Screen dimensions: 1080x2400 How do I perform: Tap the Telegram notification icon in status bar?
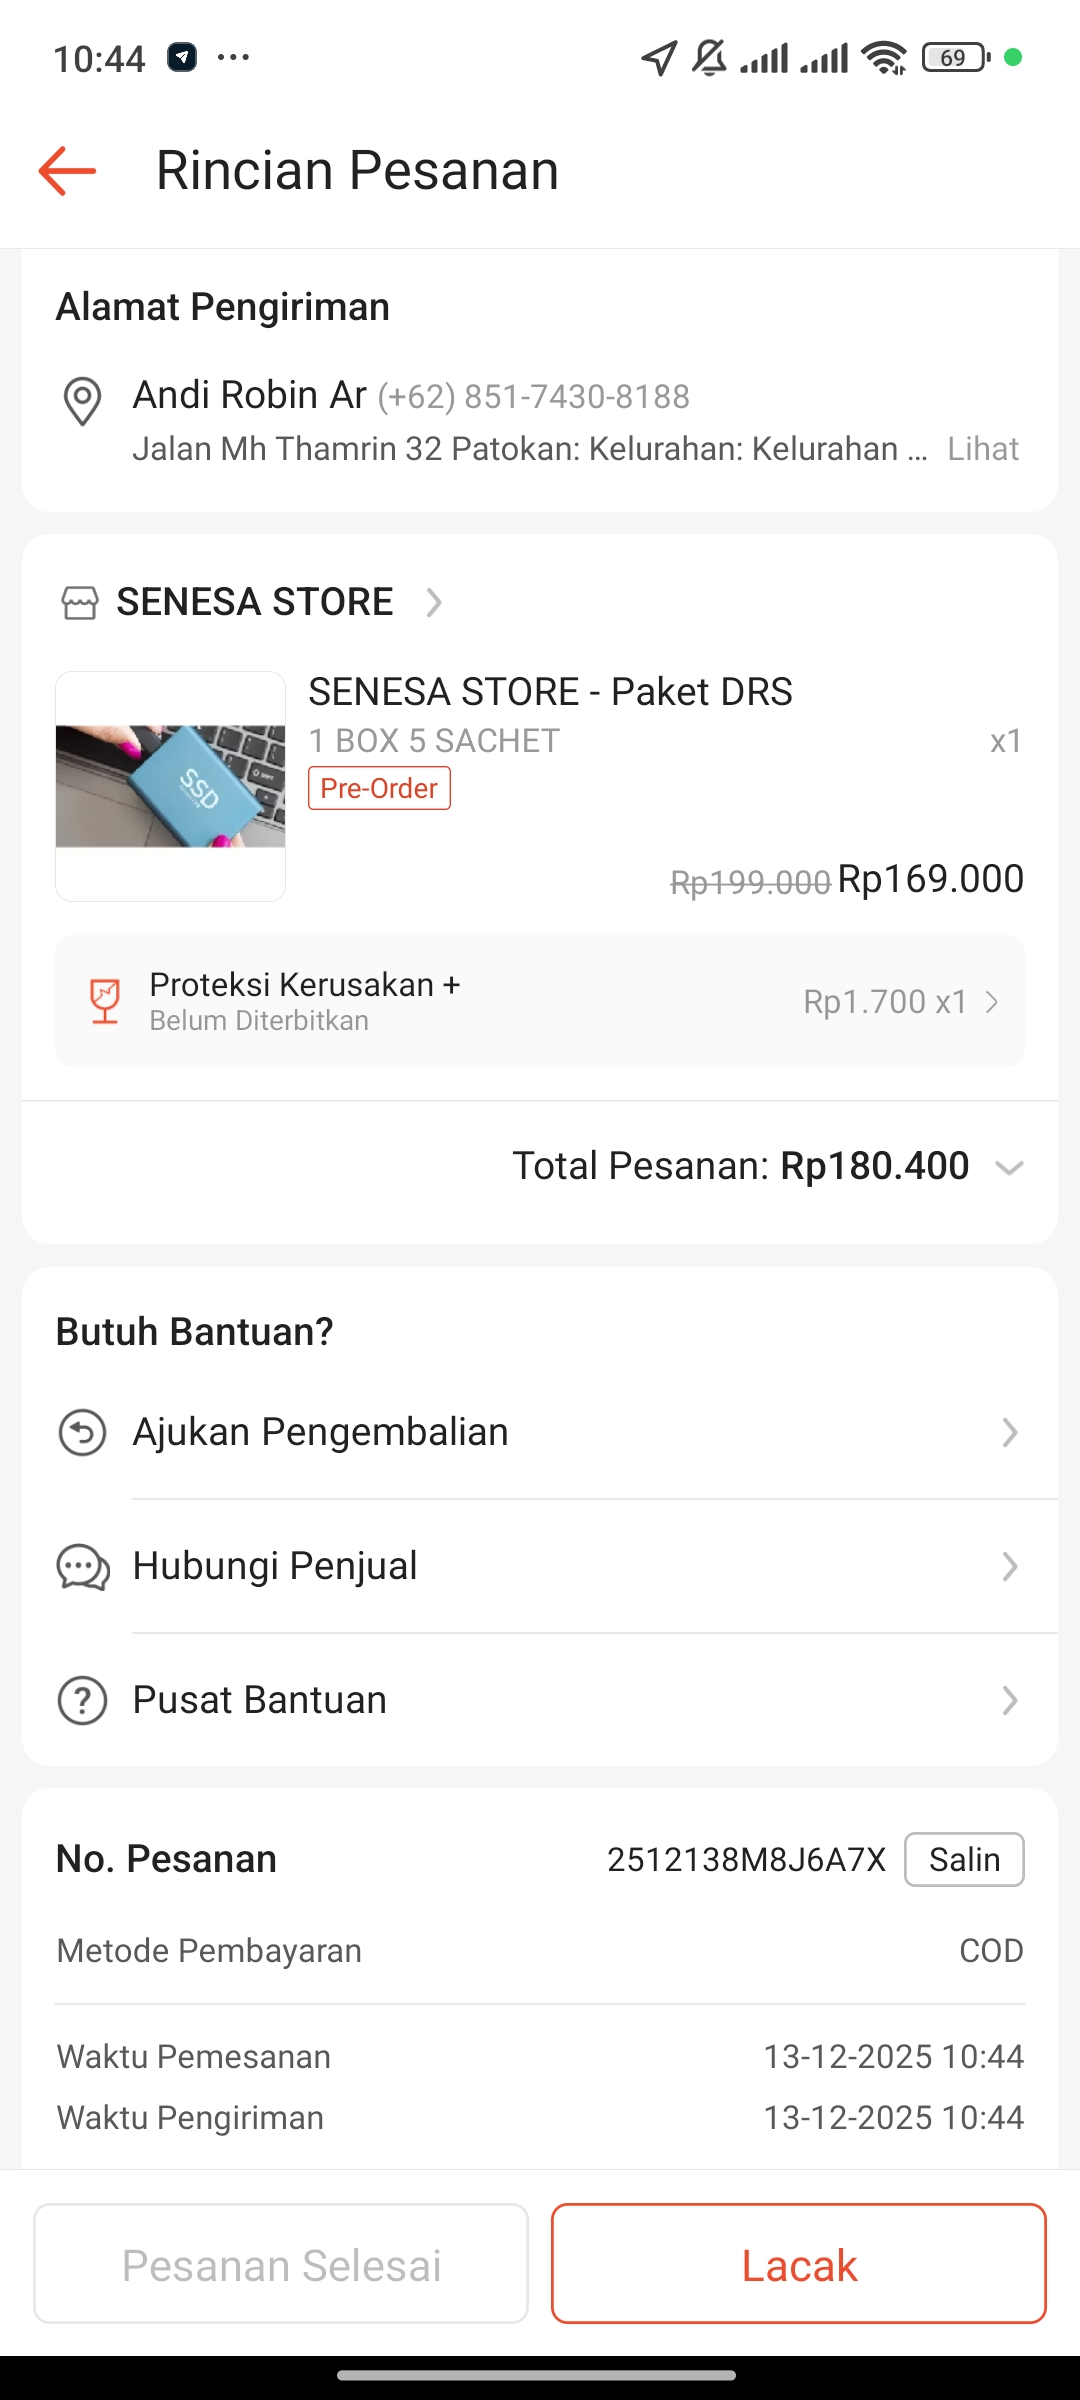coord(181,57)
